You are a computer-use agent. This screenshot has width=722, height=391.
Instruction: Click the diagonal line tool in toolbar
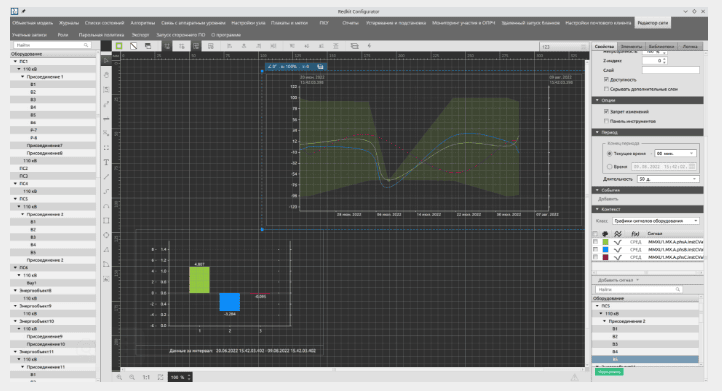134,46
